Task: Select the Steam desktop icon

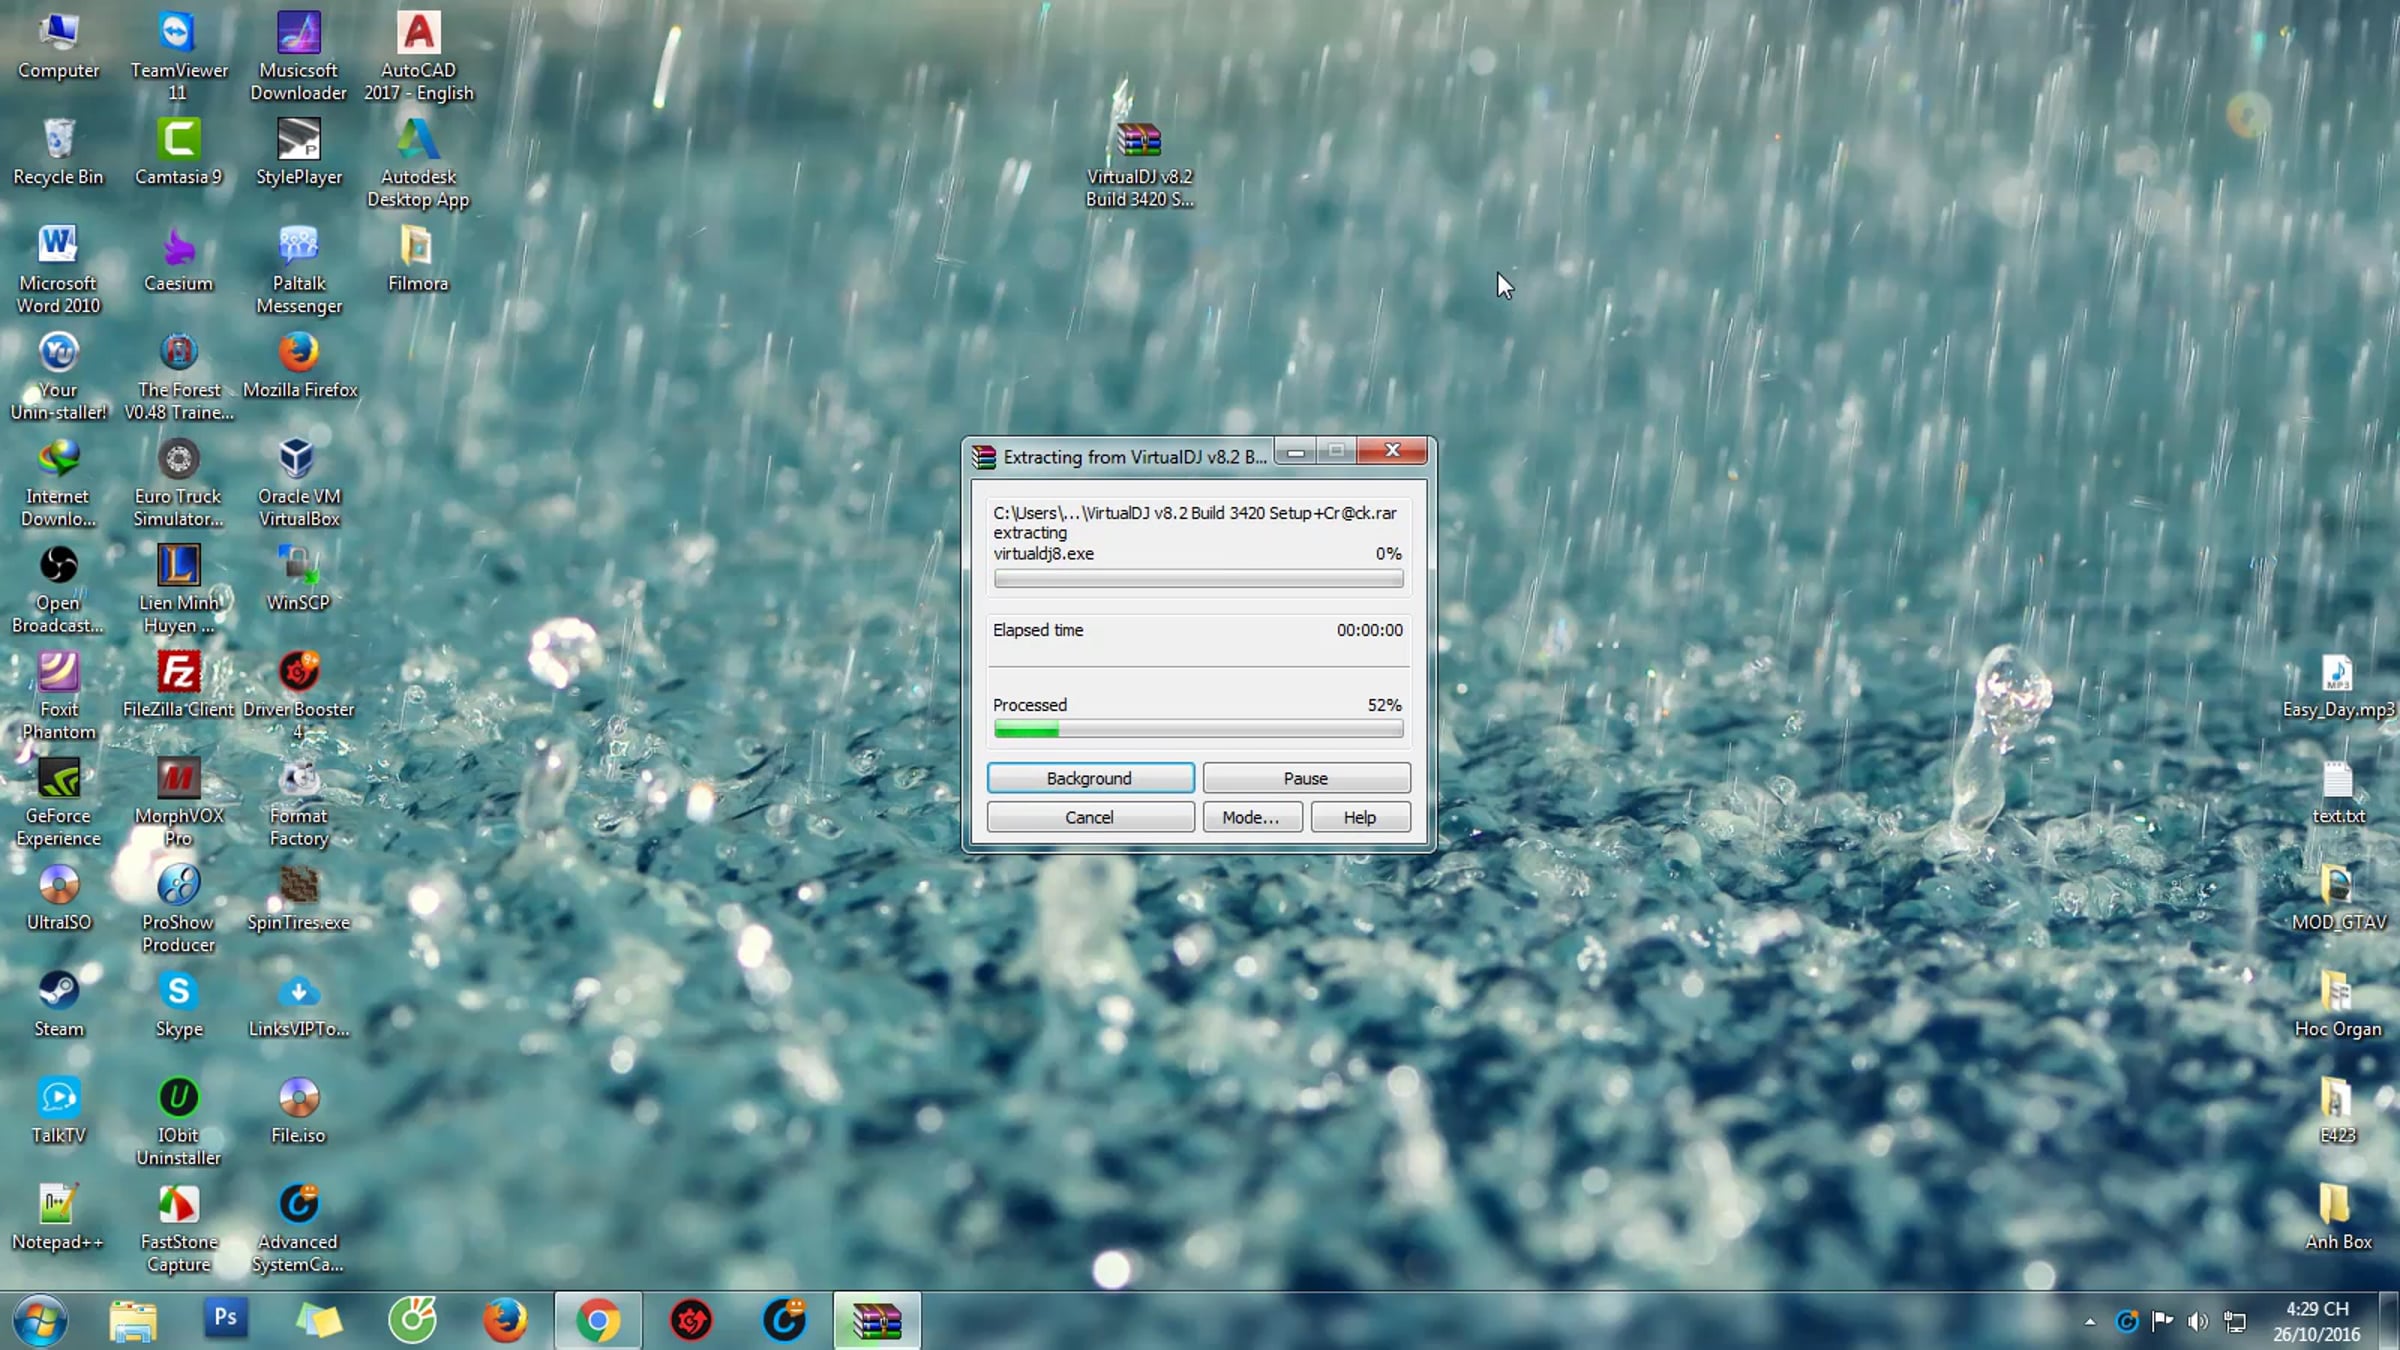Action: pyautogui.click(x=58, y=992)
